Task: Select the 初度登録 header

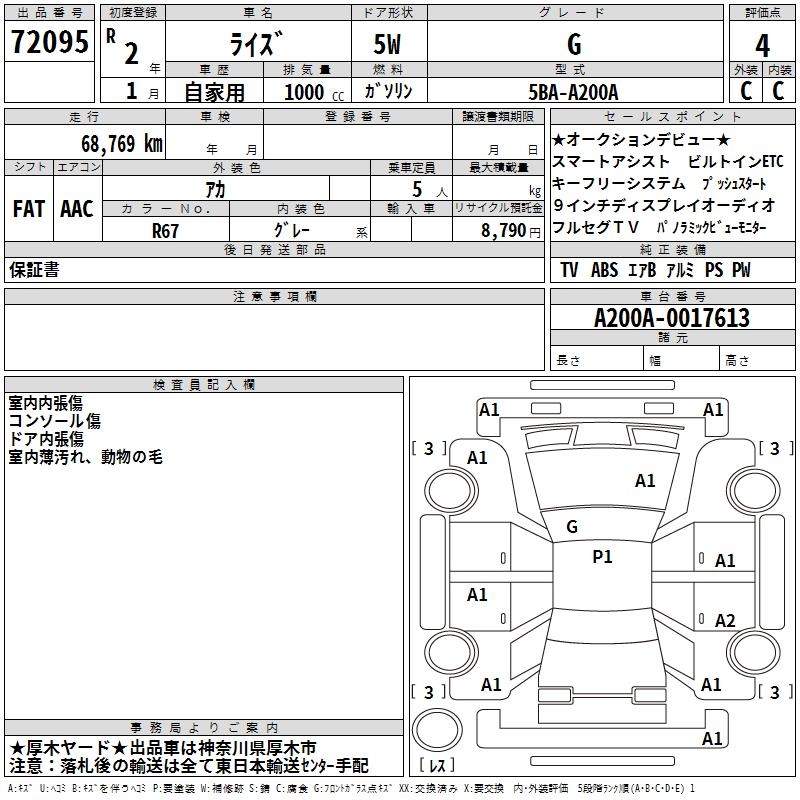Action: tap(133, 12)
